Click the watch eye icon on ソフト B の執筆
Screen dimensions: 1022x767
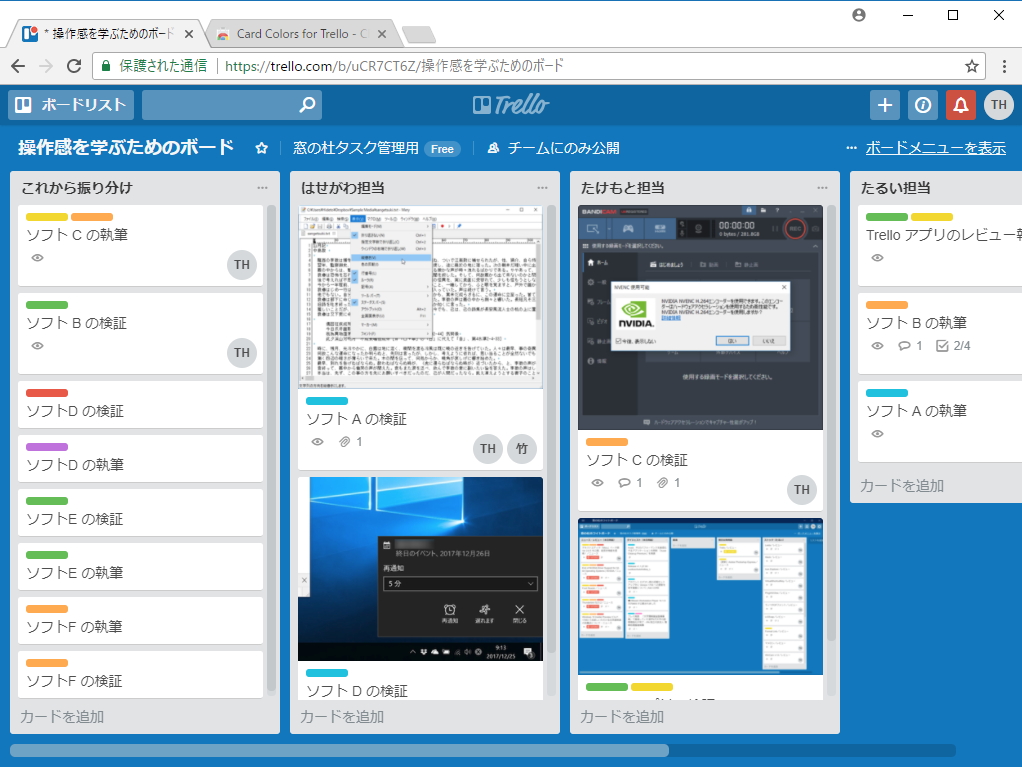pos(878,346)
